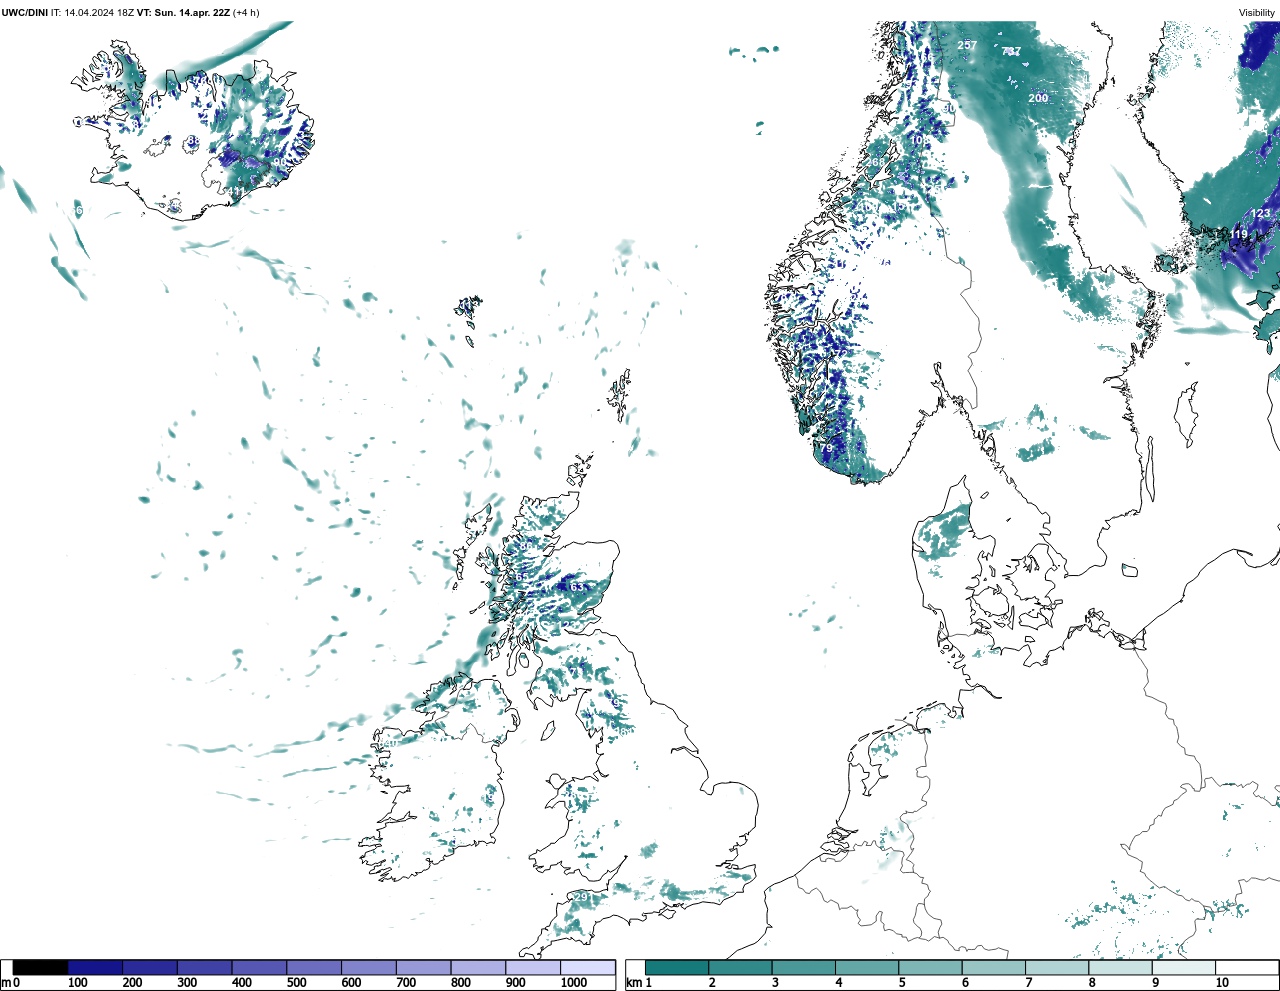
Task: Click the 'm' unit label in left legend
Action: tap(6, 983)
